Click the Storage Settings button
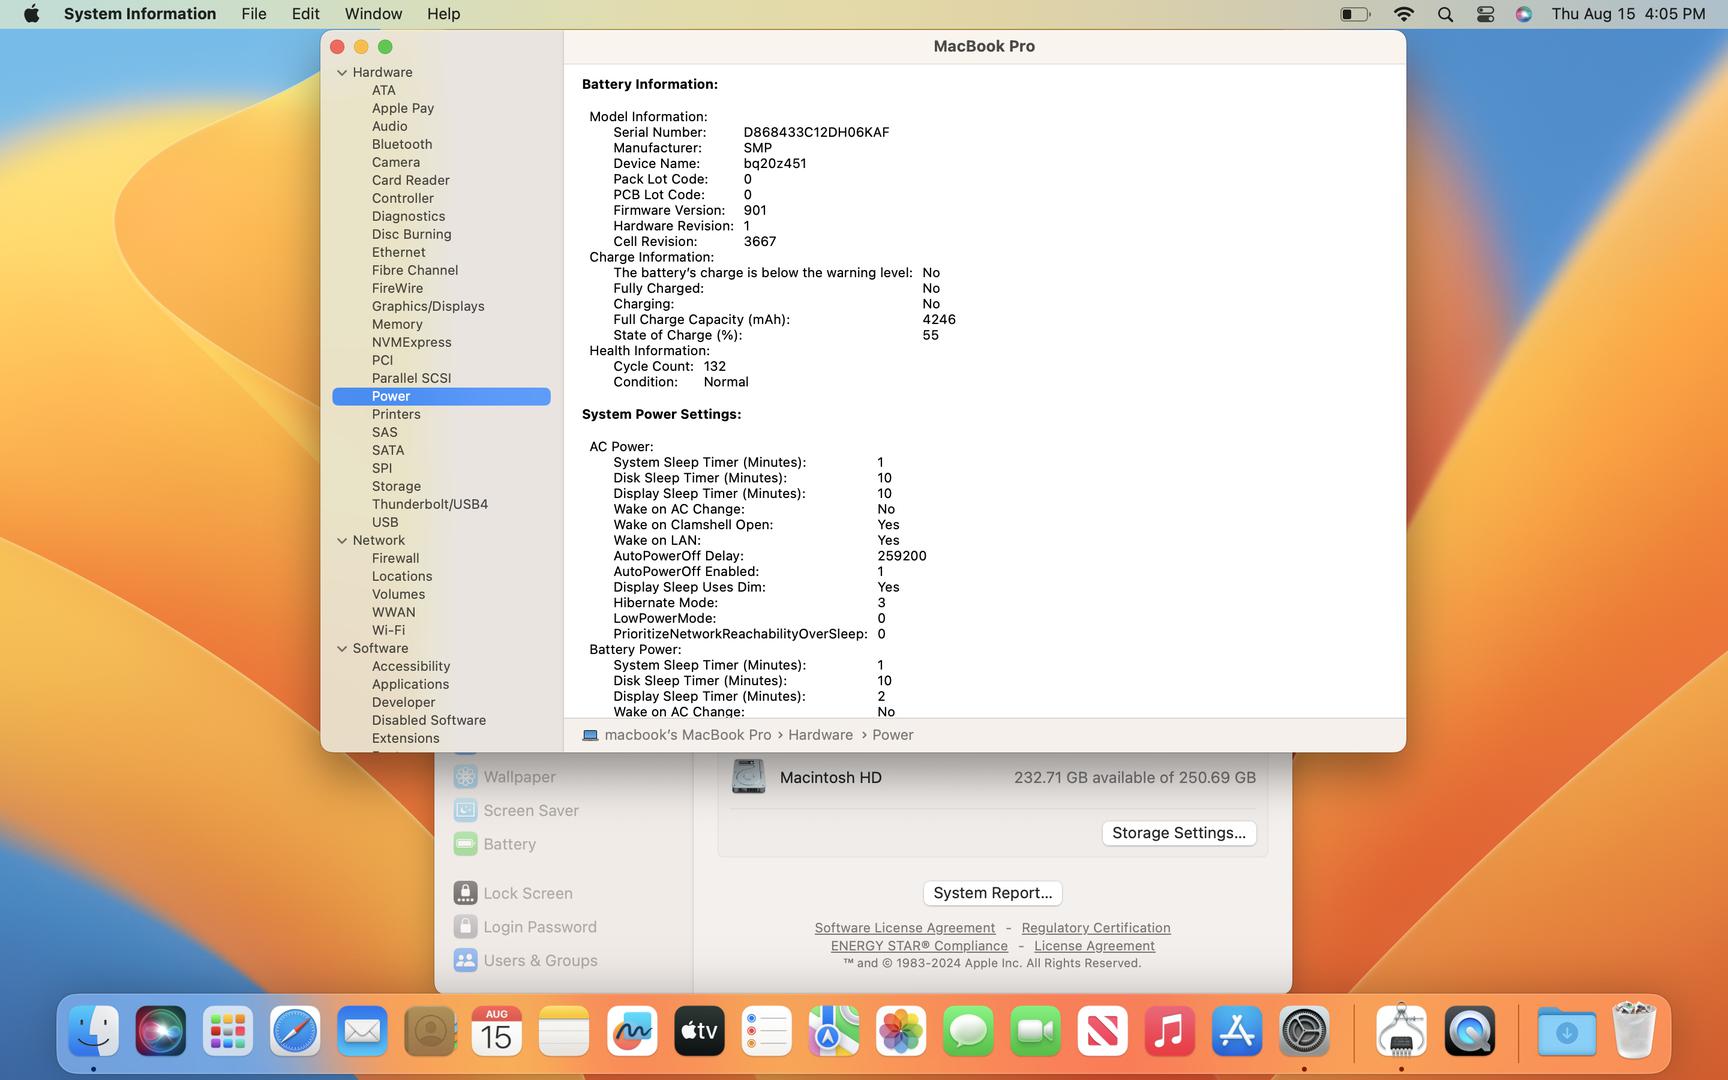The image size is (1728, 1080). coord(1178,833)
